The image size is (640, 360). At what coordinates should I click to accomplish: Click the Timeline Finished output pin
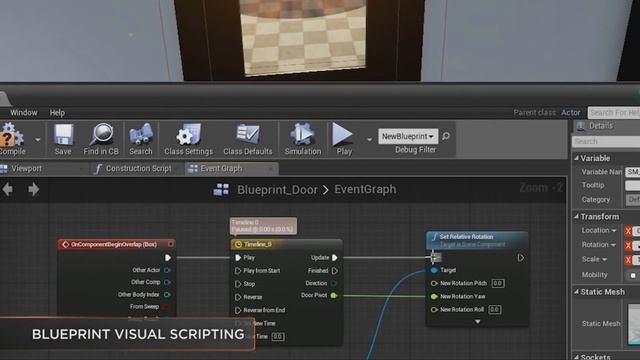pos(335,271)
